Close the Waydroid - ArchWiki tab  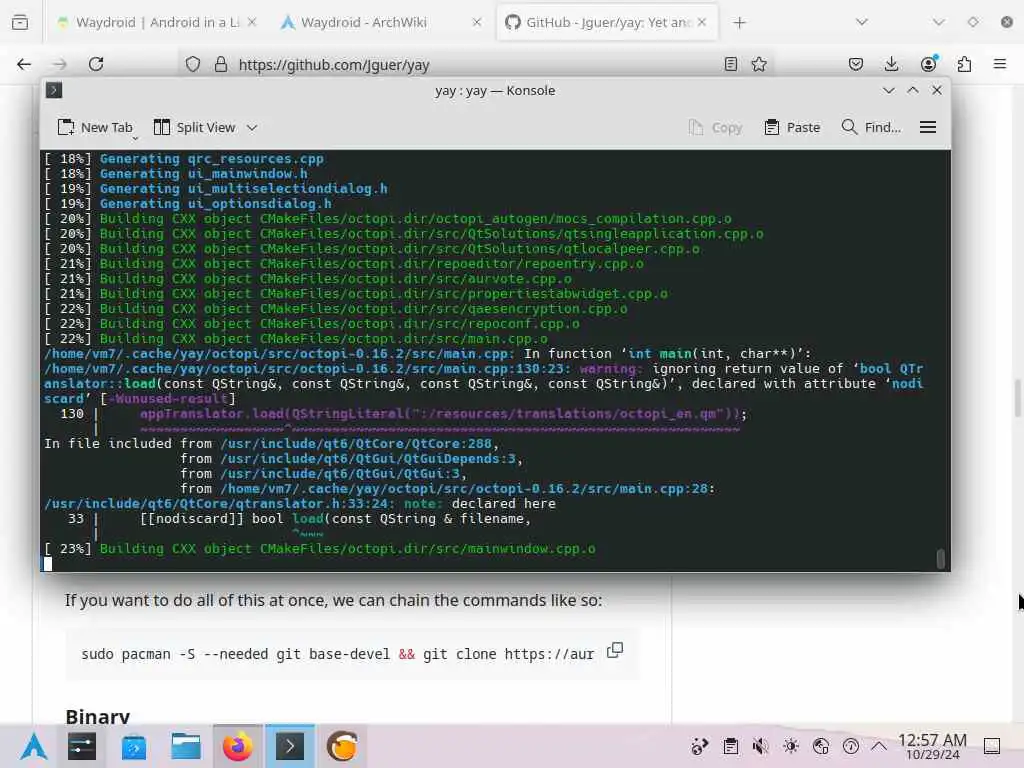[477, 22]
